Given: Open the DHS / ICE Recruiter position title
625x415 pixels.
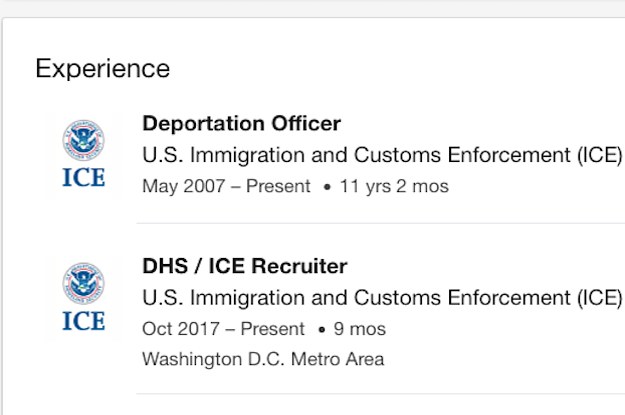Looking at the screenshot, I should pyautogui.click(x=245, y=266).
